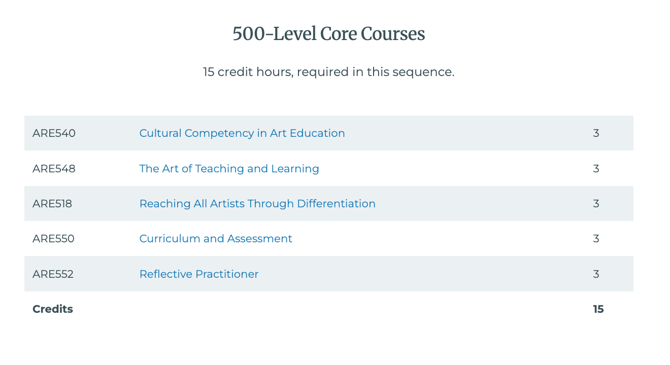Click credit value 3 in ARE550 row
The image size is (670, 365).
click(x=596, y=238)
